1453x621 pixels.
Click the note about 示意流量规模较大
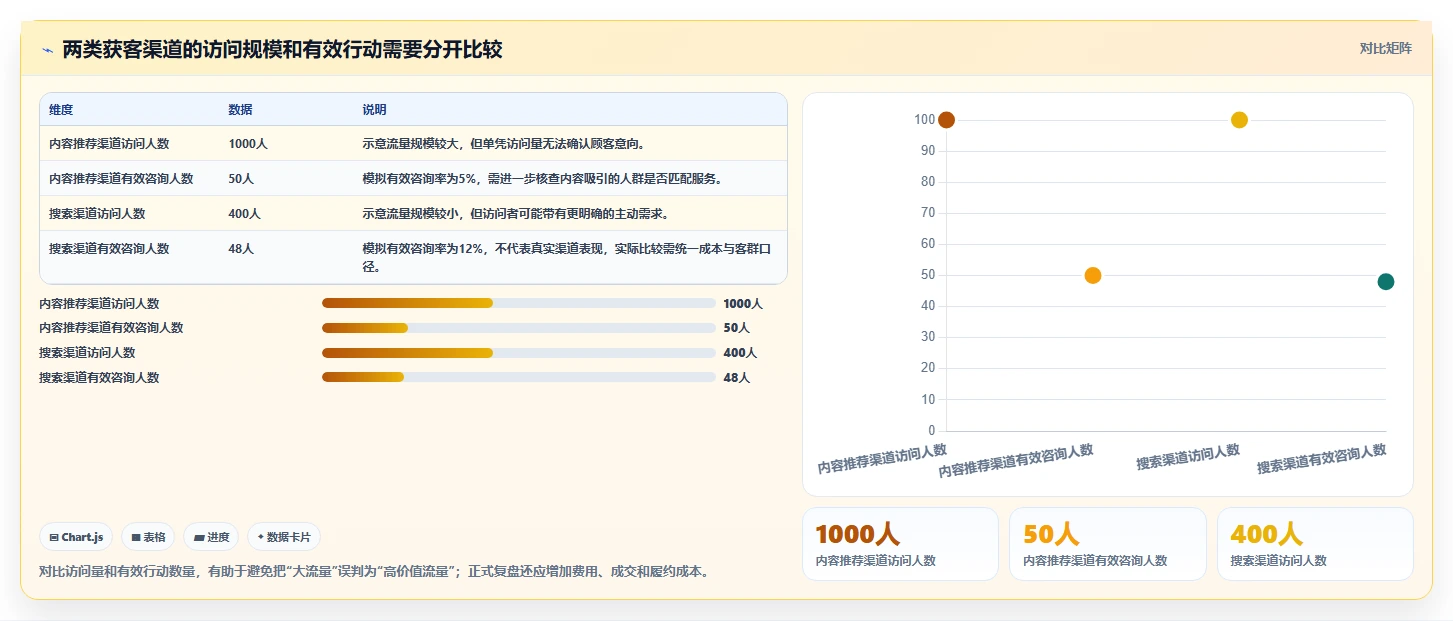(503, 144)
